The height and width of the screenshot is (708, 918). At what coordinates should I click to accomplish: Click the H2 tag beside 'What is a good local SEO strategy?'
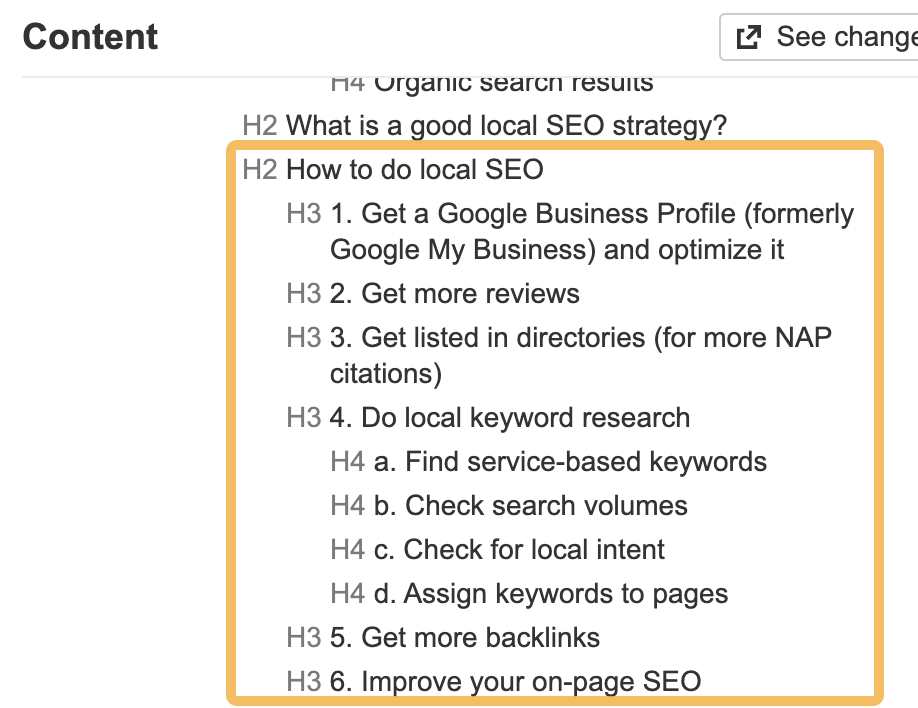(259, 126)
